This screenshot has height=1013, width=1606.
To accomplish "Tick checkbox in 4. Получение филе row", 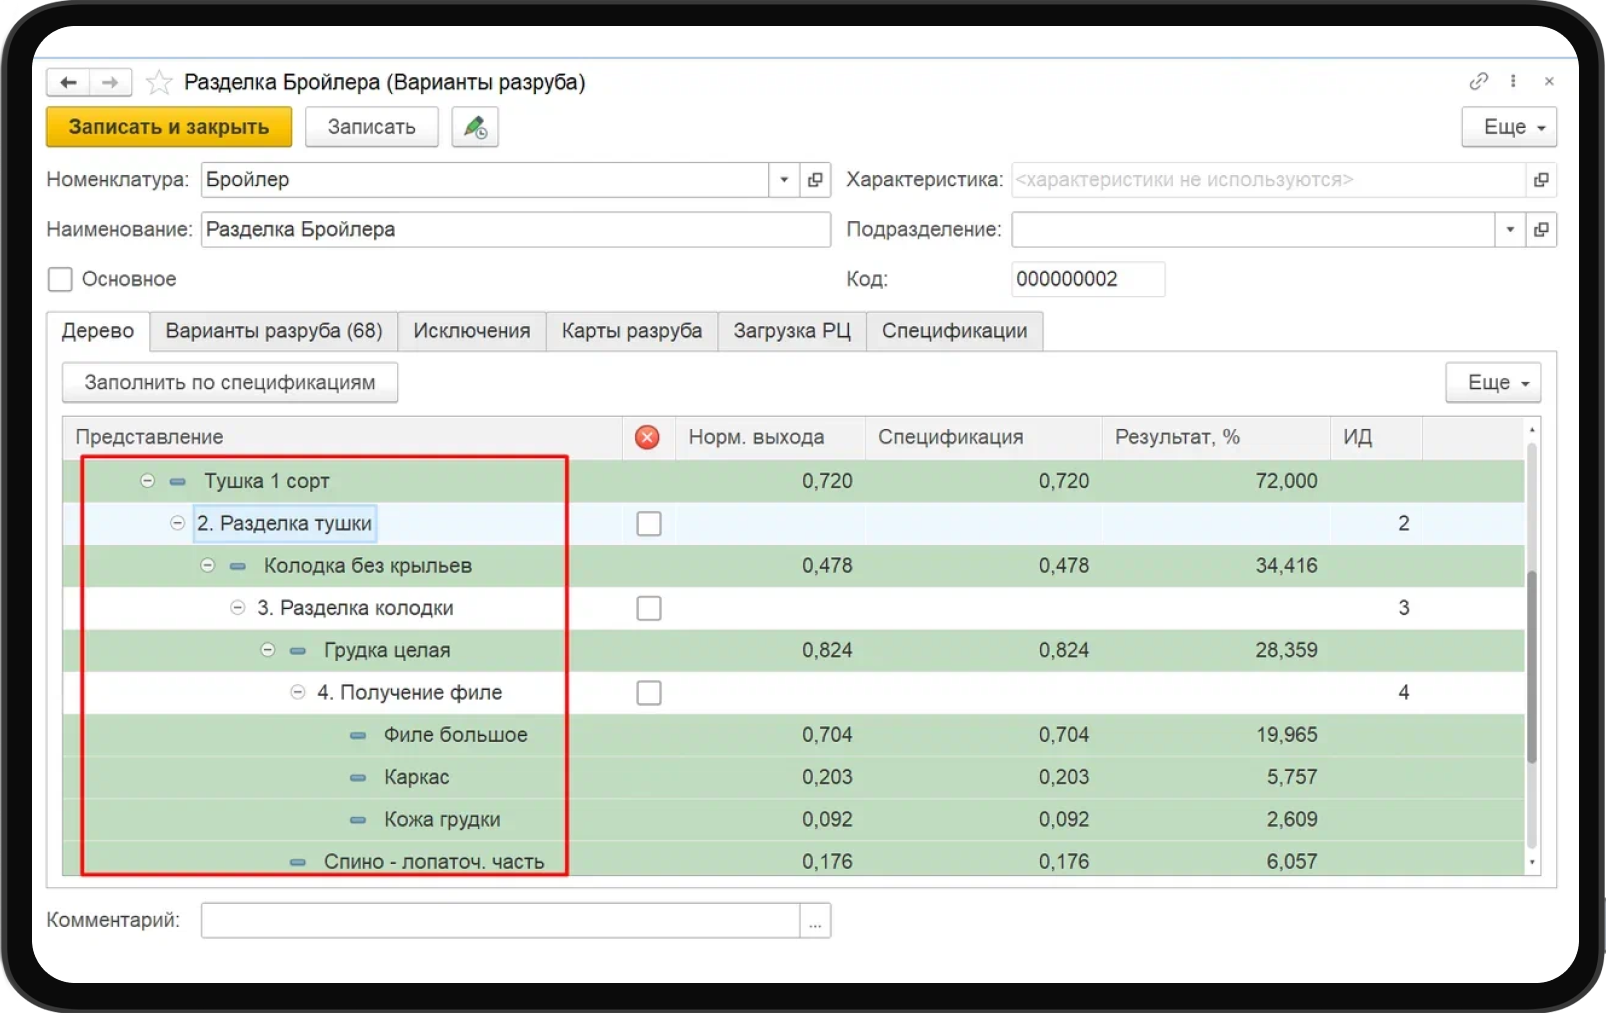I will point(649,692).
